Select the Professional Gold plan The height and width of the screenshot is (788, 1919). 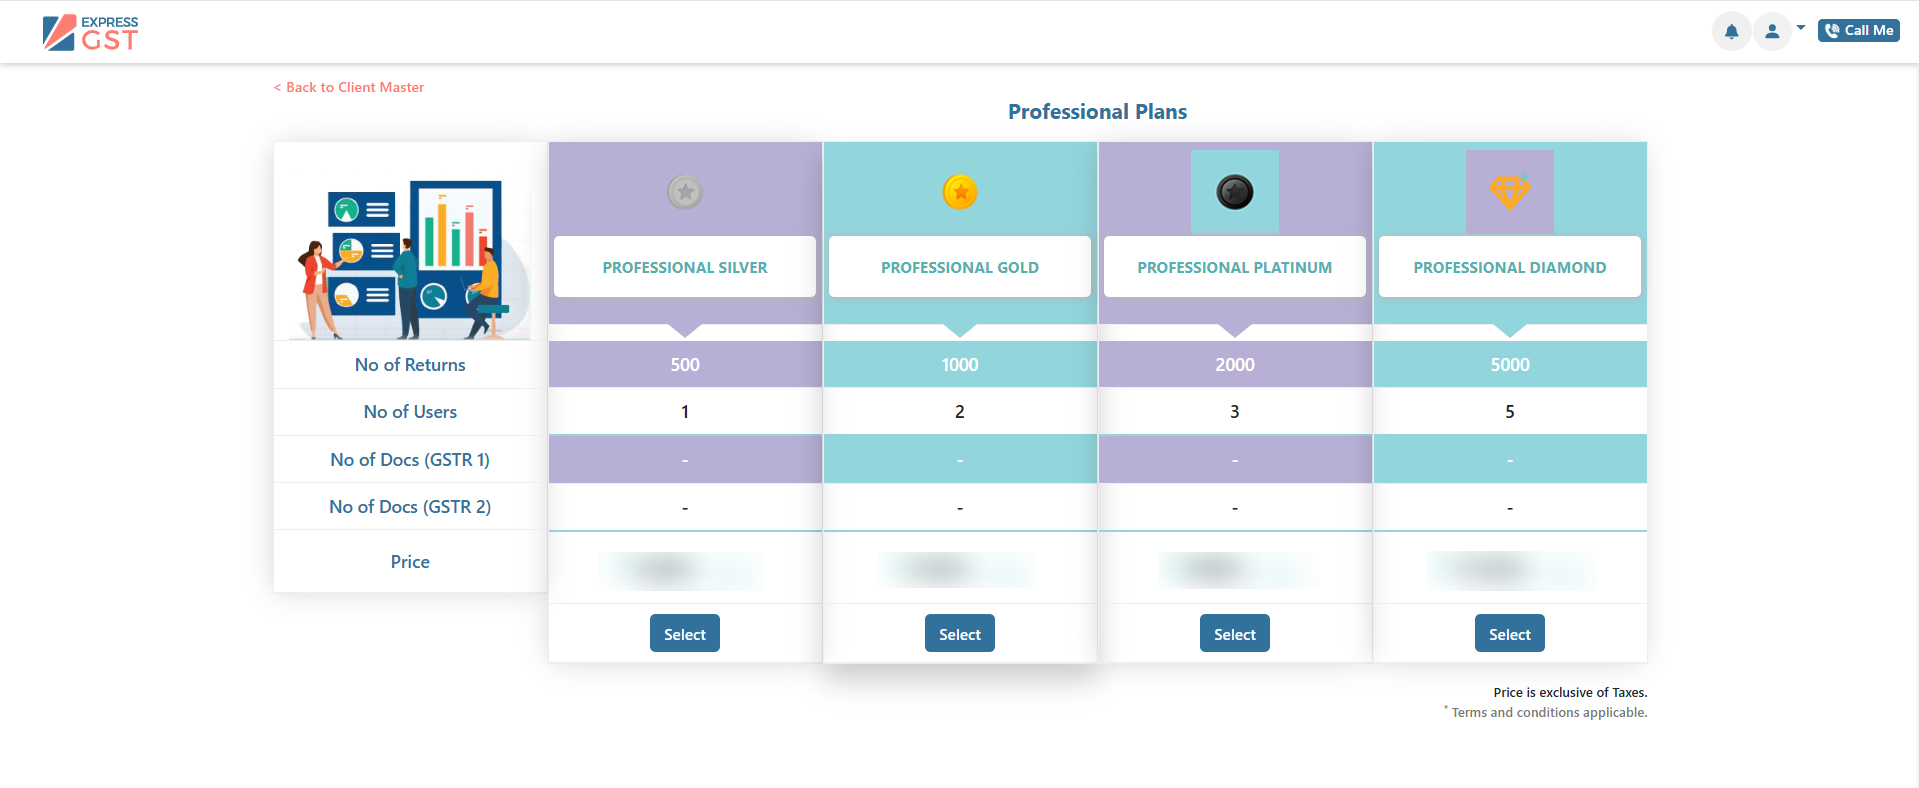[x=960, y=634]
